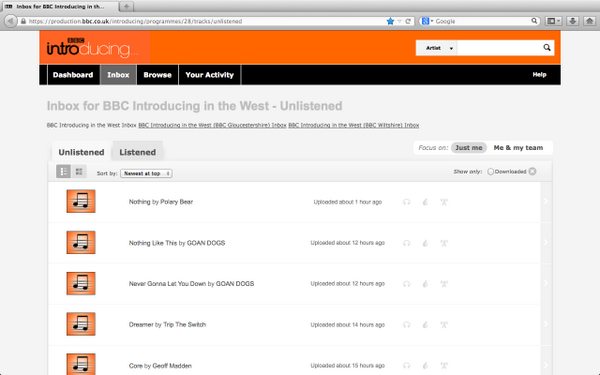The height and width of the screenshot is (375, 600).
Task: Clear the Show only filter with X icon
Action: coord(532,171)
